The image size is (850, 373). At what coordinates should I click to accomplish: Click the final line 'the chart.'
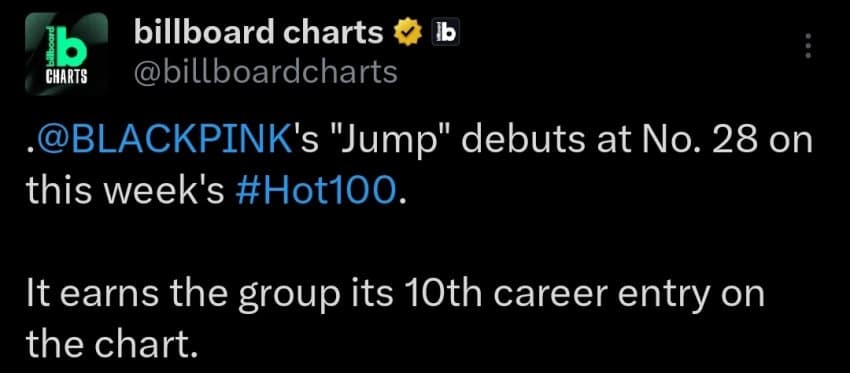coord(110,343)
